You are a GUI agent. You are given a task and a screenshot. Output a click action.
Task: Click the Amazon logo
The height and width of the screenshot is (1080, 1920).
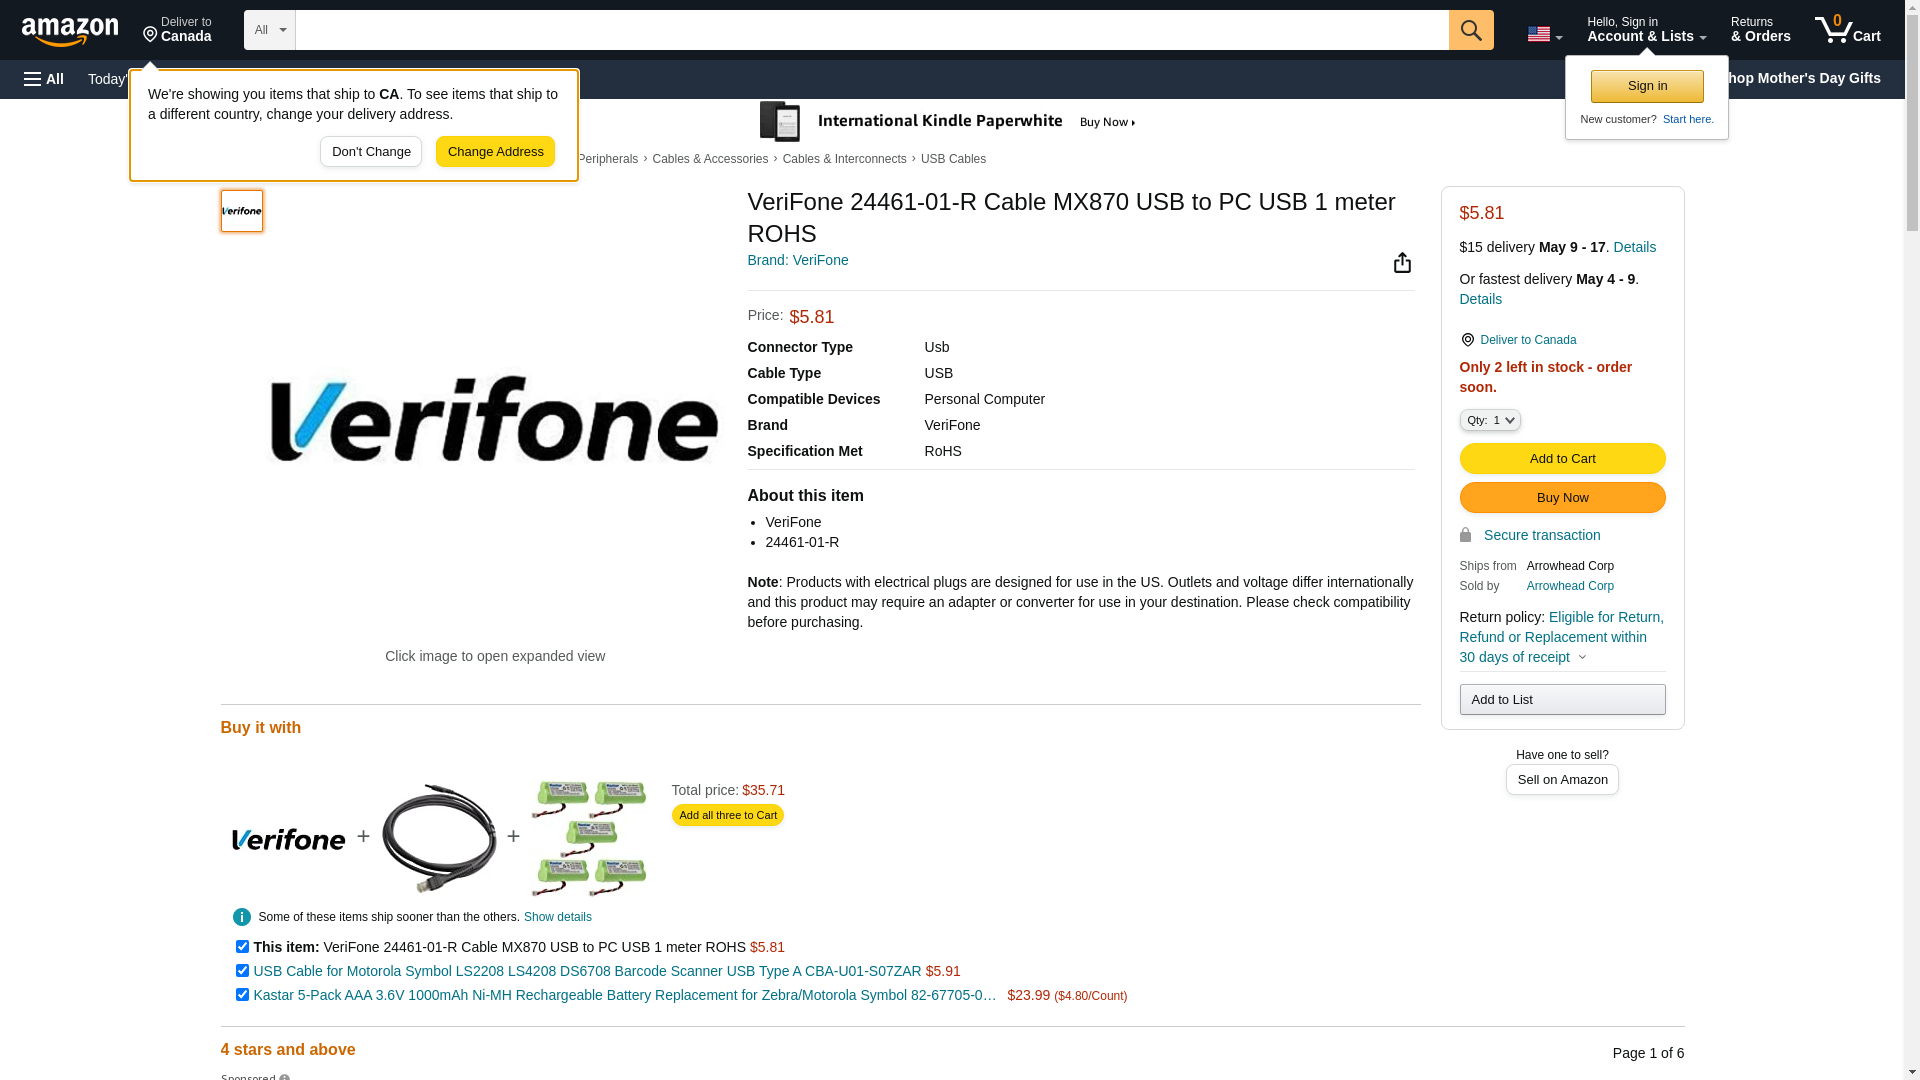pos(70,31)
